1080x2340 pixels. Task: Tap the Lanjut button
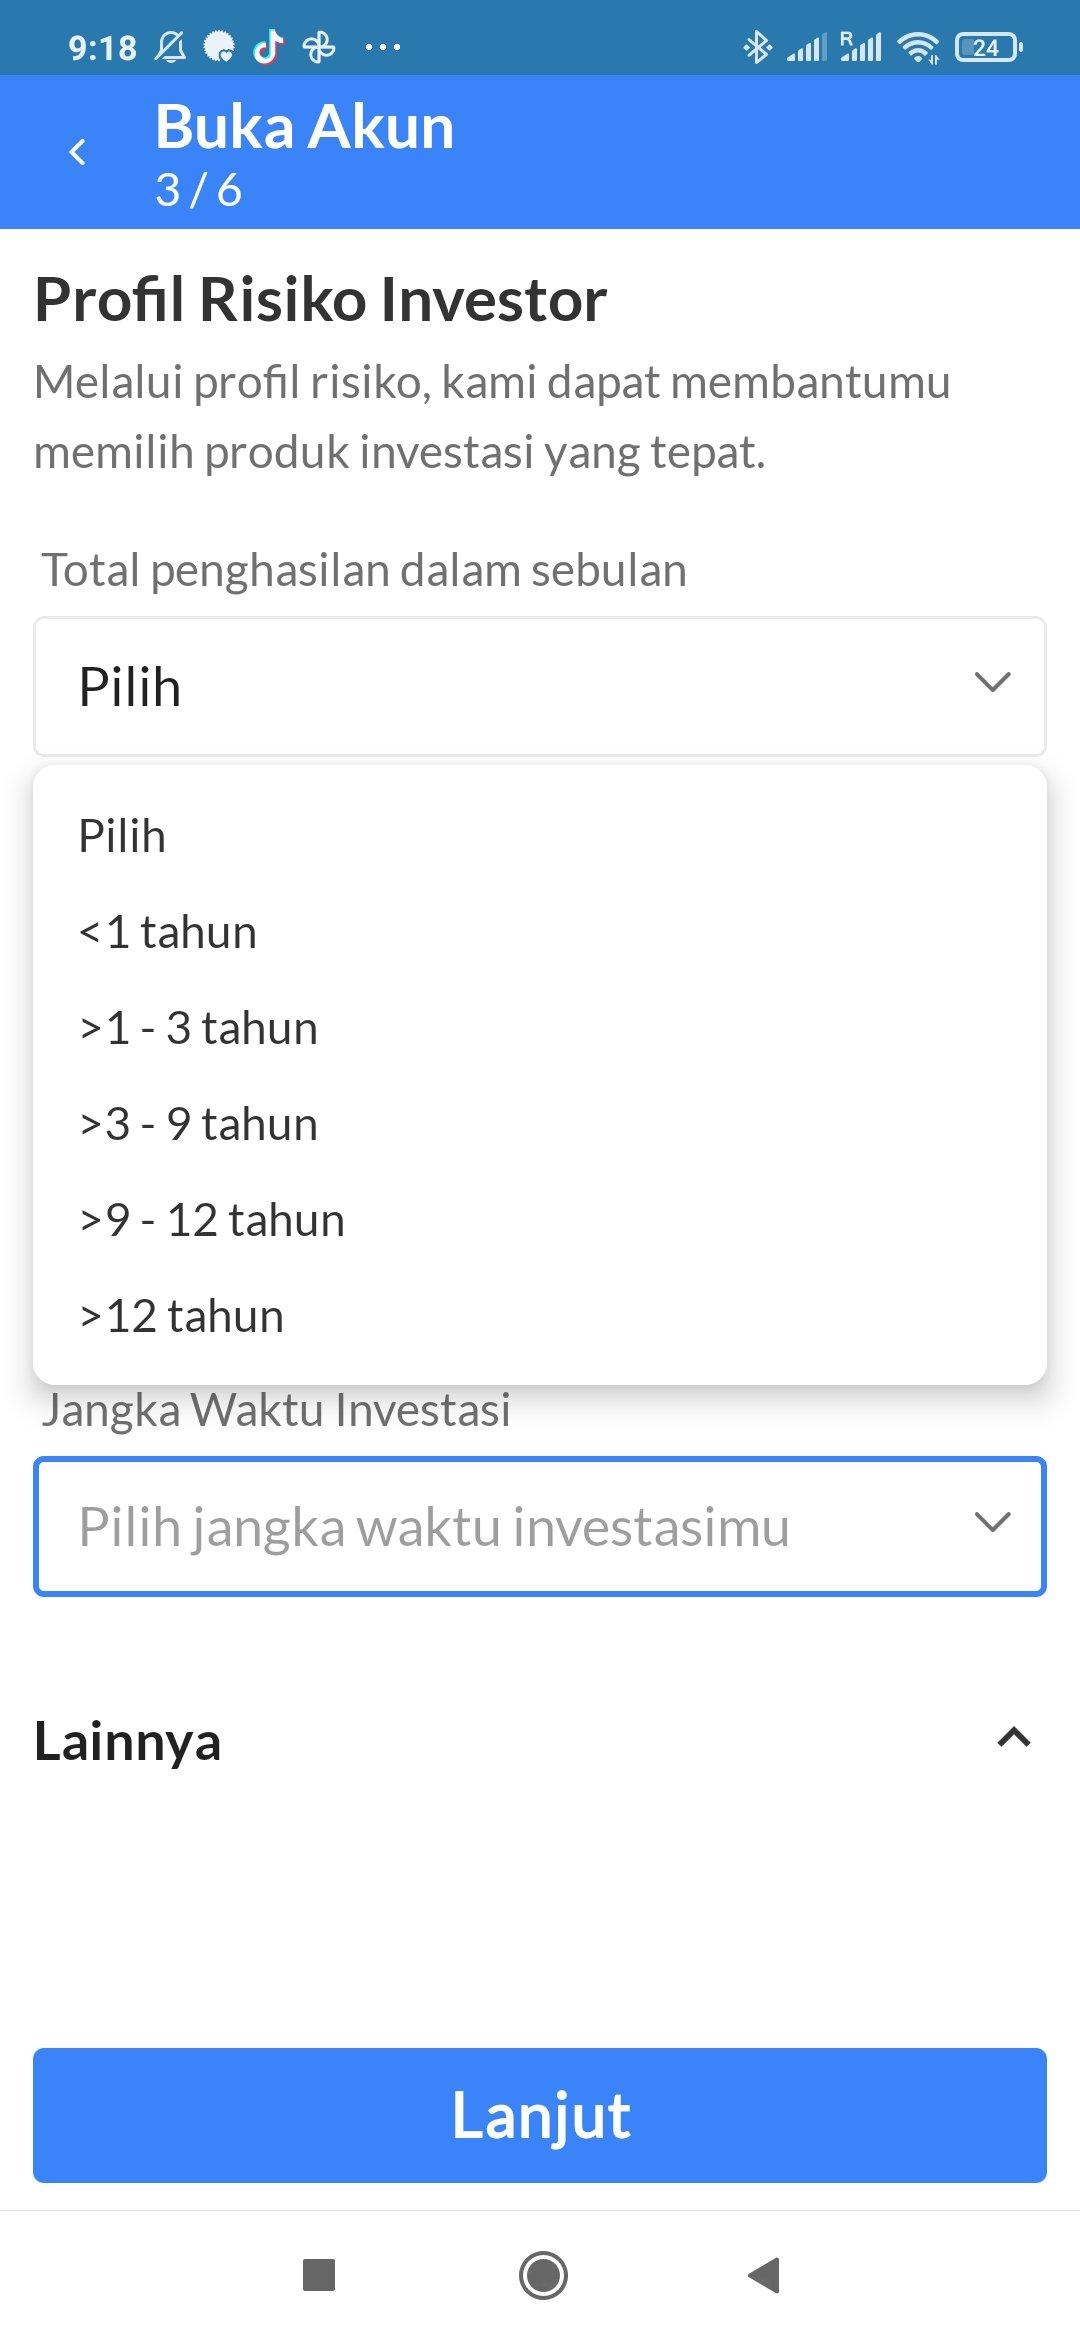tap(540, 2115)
